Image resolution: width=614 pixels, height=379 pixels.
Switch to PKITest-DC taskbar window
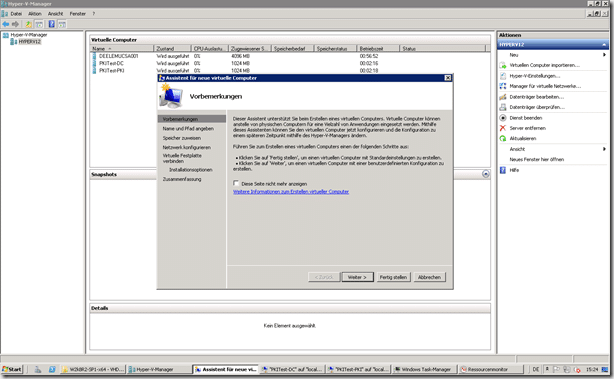point(292,369)
